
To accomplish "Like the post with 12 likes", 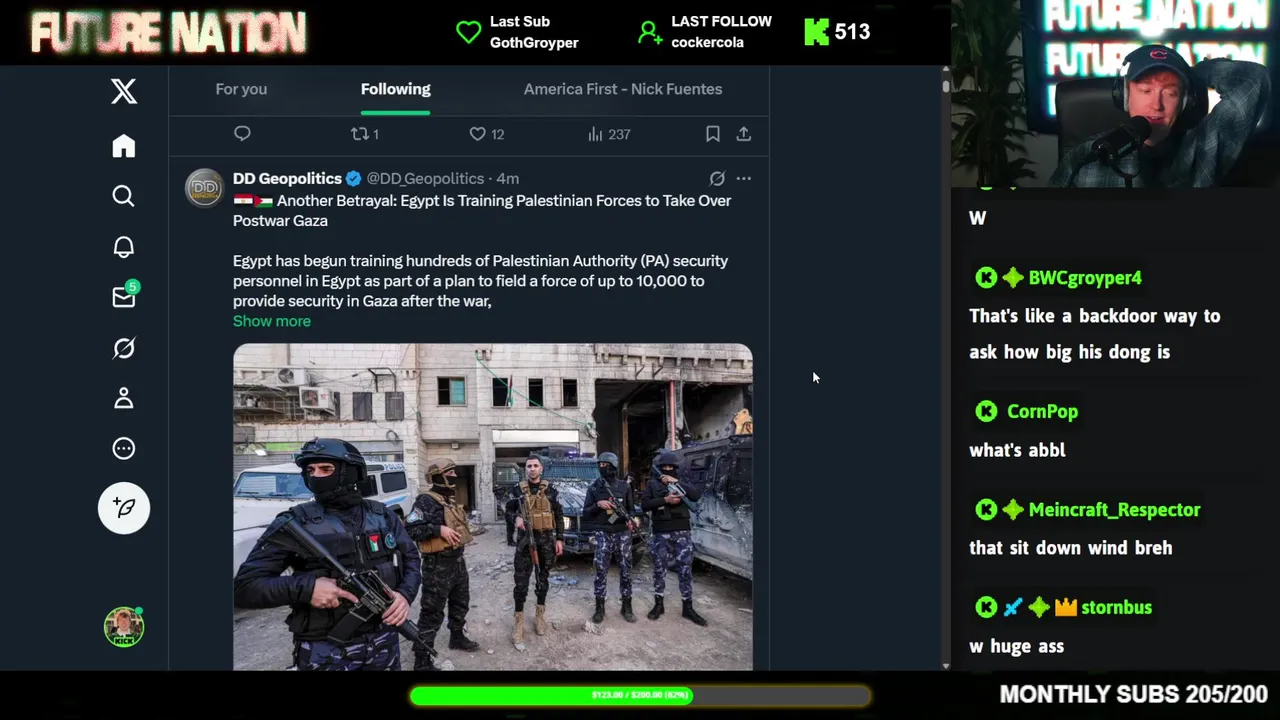I will [487, 134].
